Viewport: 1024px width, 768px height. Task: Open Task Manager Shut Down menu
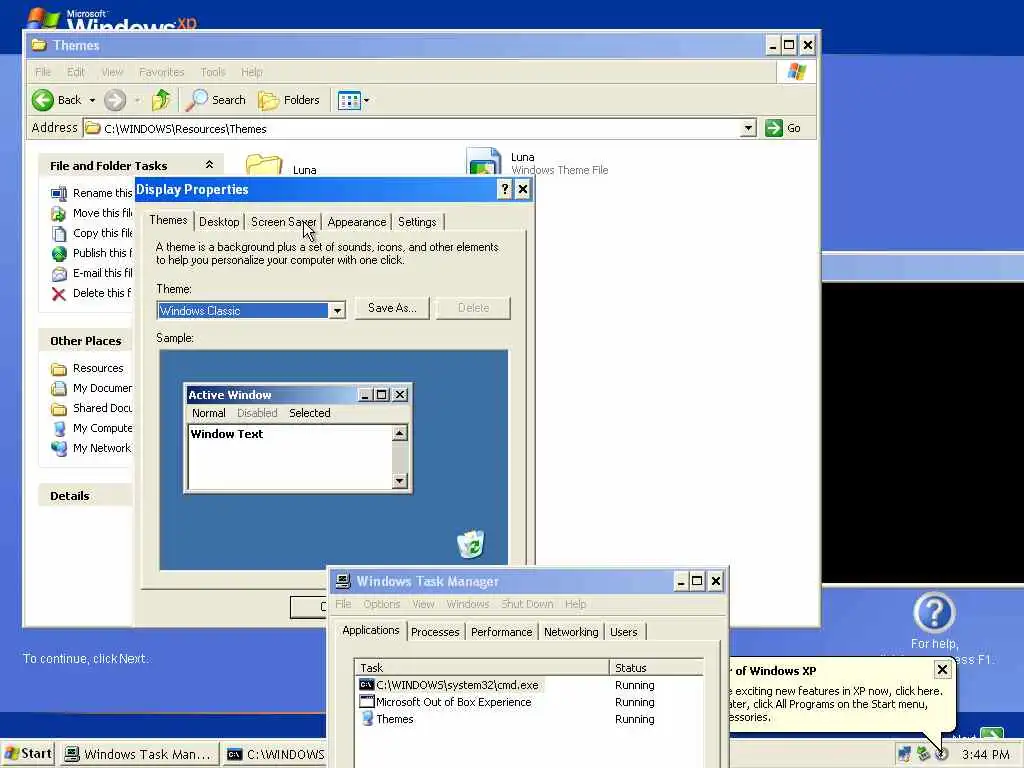coord(527,604)
